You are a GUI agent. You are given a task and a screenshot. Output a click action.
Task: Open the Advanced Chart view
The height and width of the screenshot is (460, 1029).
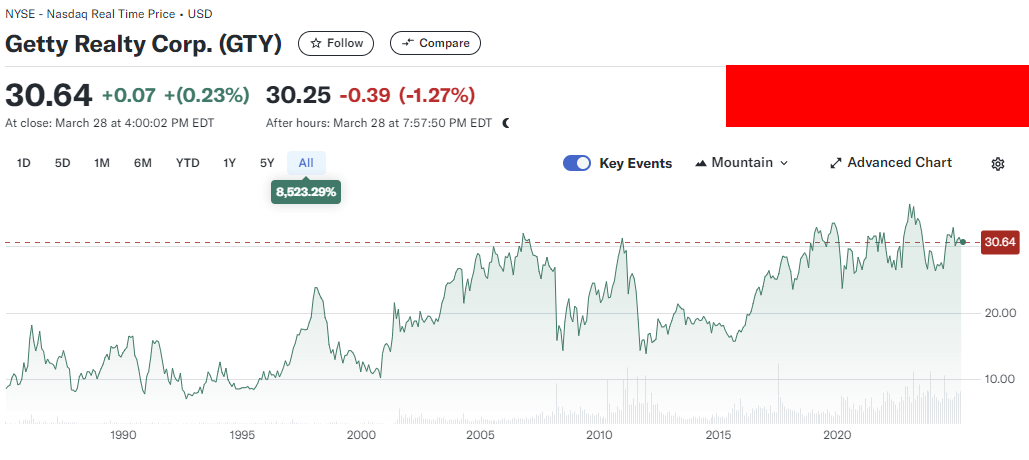[891, 163]
